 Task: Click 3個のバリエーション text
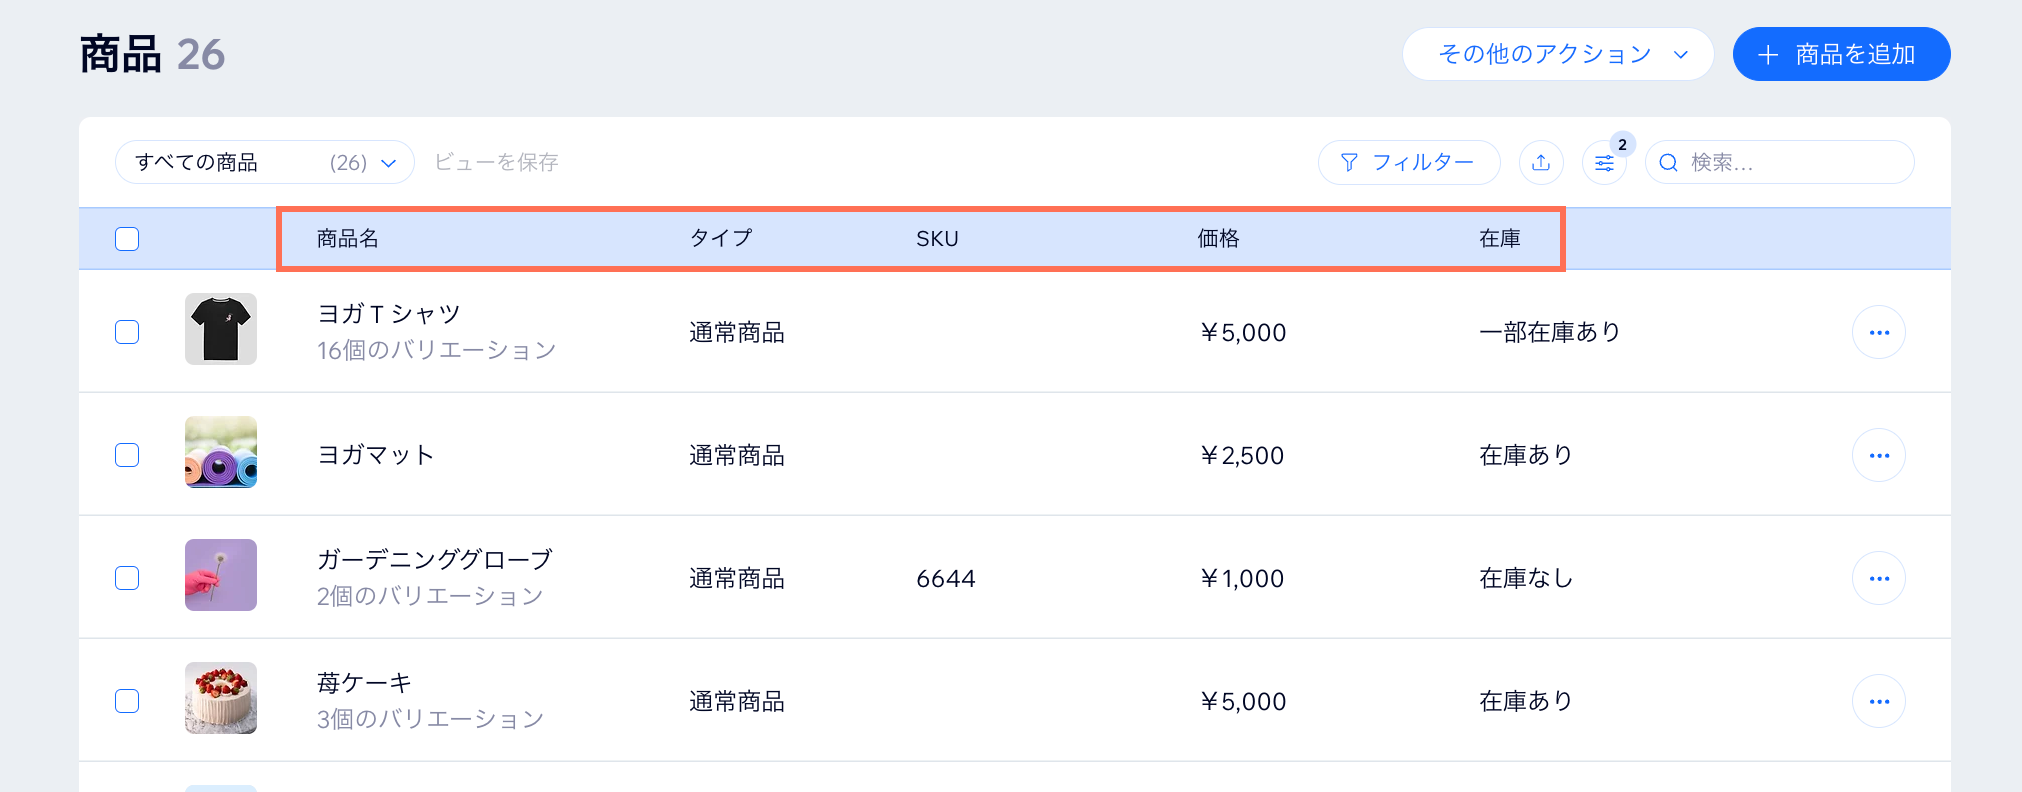[x=430, y=719]
